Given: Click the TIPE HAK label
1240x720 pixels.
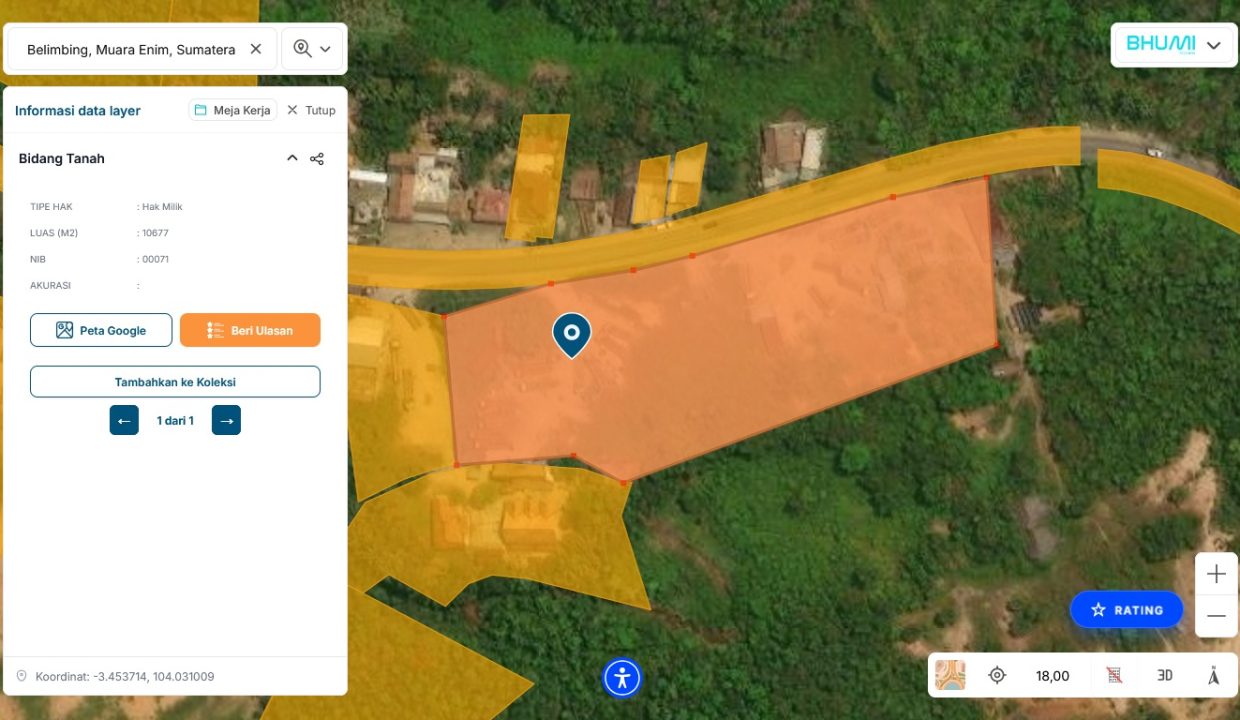Looking at the screenshot, I should [x=51, y=207].
